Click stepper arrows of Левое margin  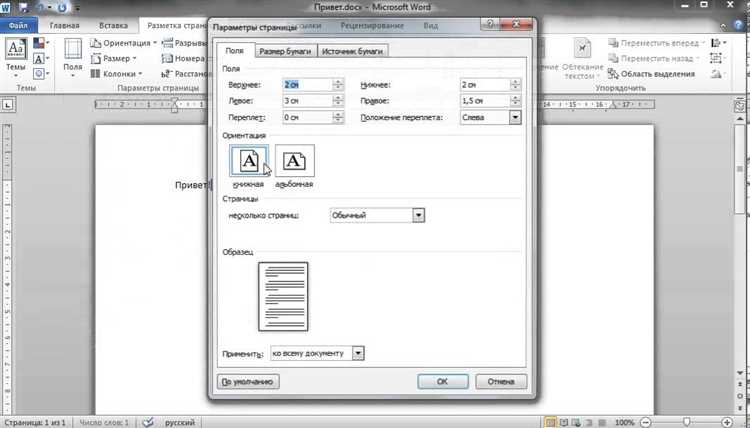click(x=338, y=101)
